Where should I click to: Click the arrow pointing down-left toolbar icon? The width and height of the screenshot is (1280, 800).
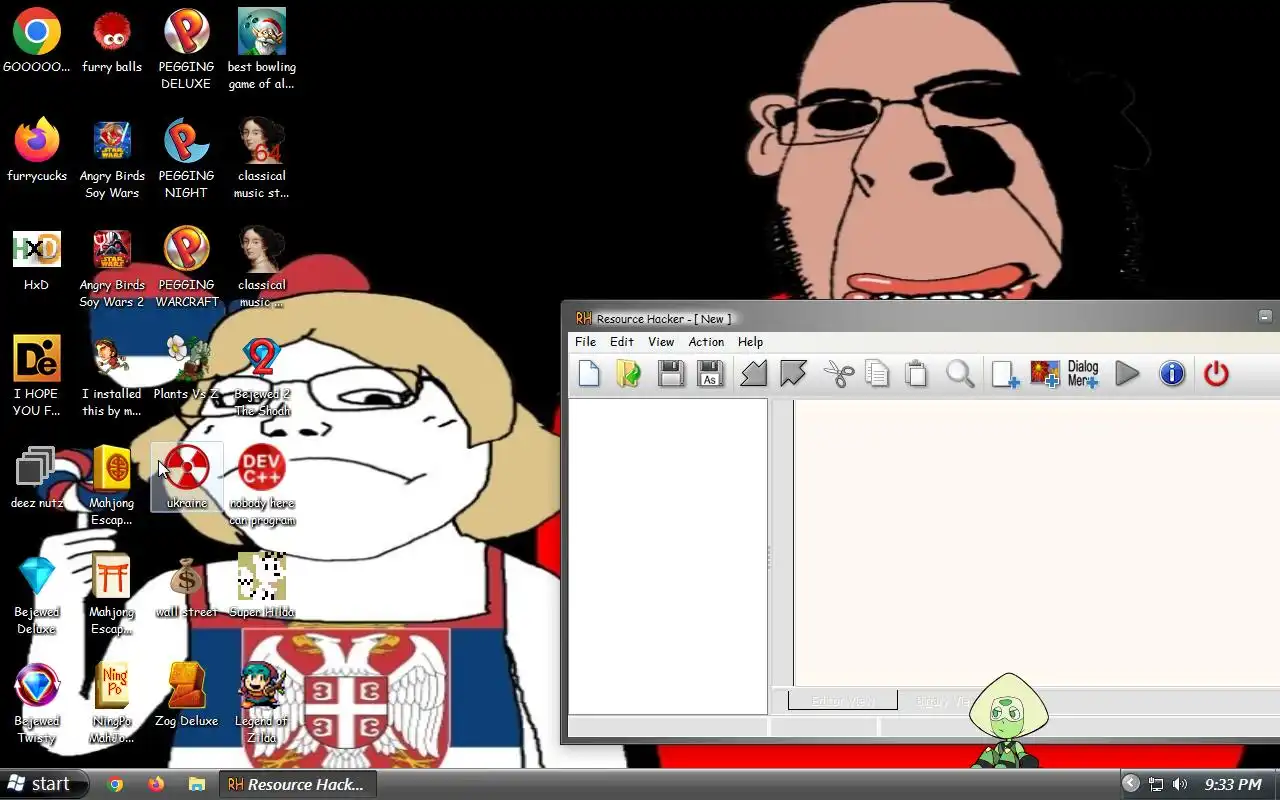coord(754,374)
